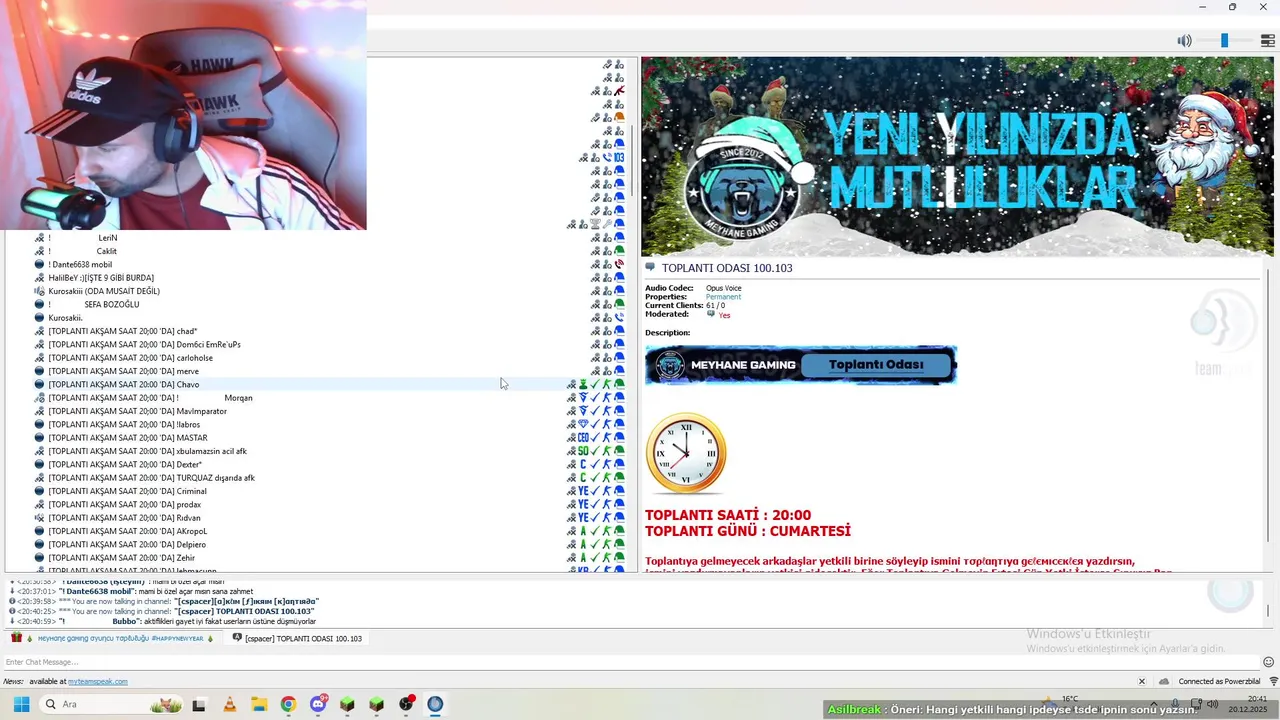
Task: Click the clock image in description
Action: pos(686,453)
